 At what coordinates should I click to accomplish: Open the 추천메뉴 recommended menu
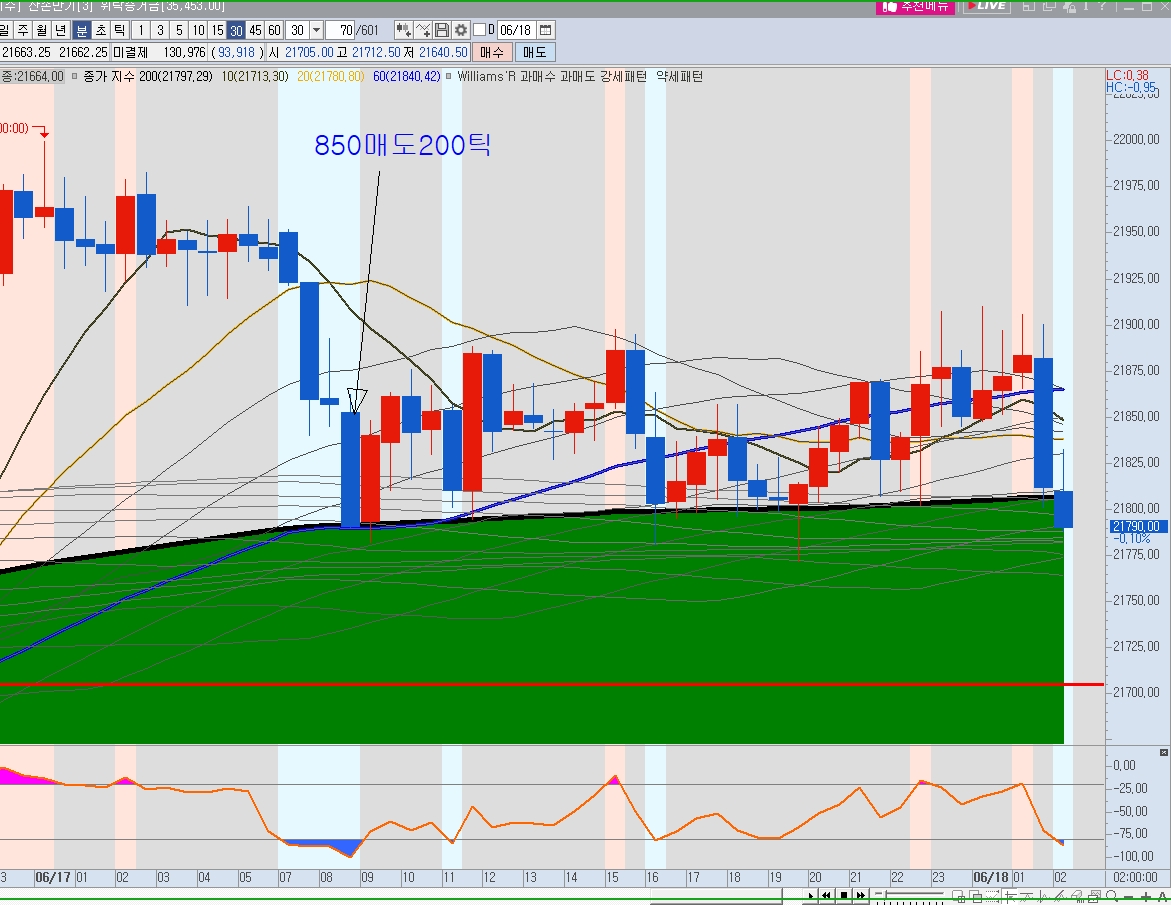[915, 6]
